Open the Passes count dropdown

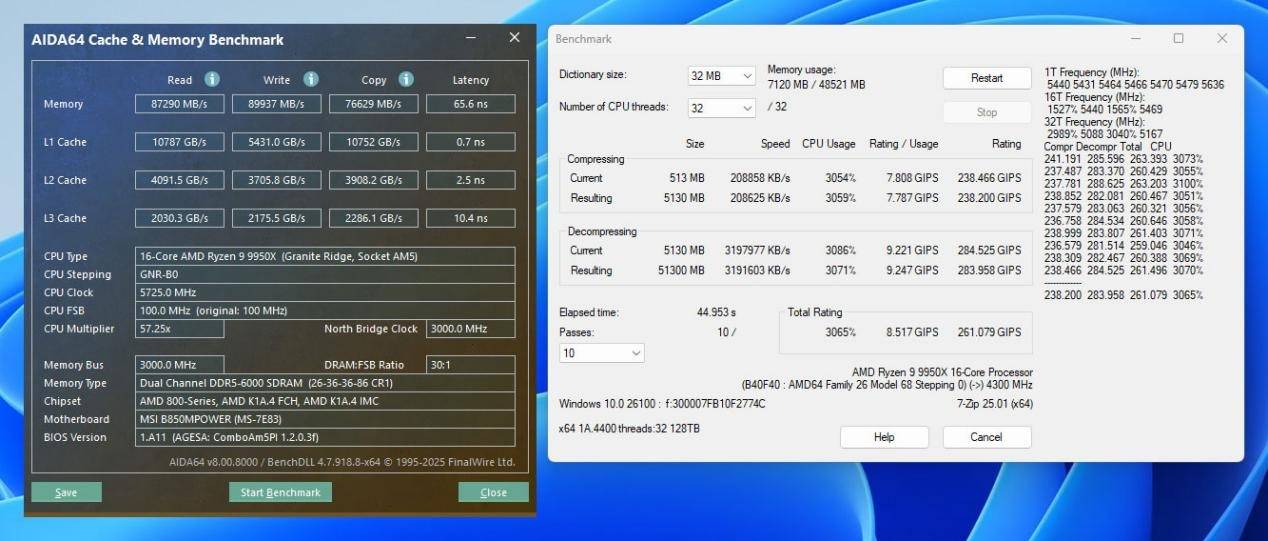602,353
